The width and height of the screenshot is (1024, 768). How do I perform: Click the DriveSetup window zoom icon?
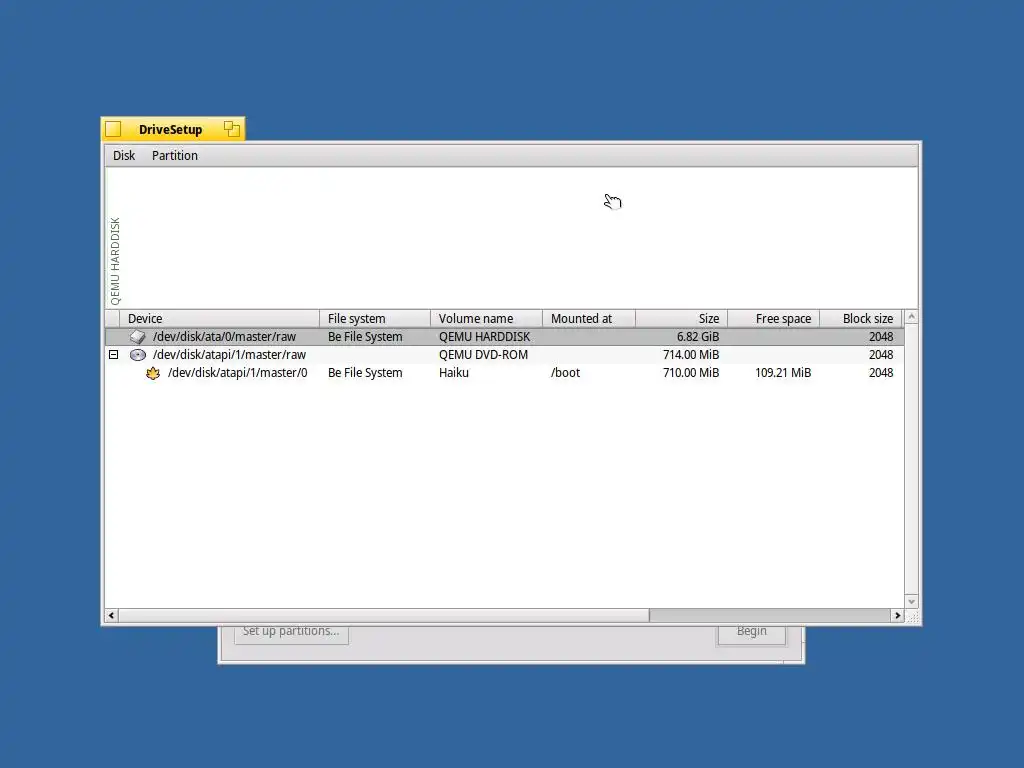pyautogui.click(x=232, y=129)
